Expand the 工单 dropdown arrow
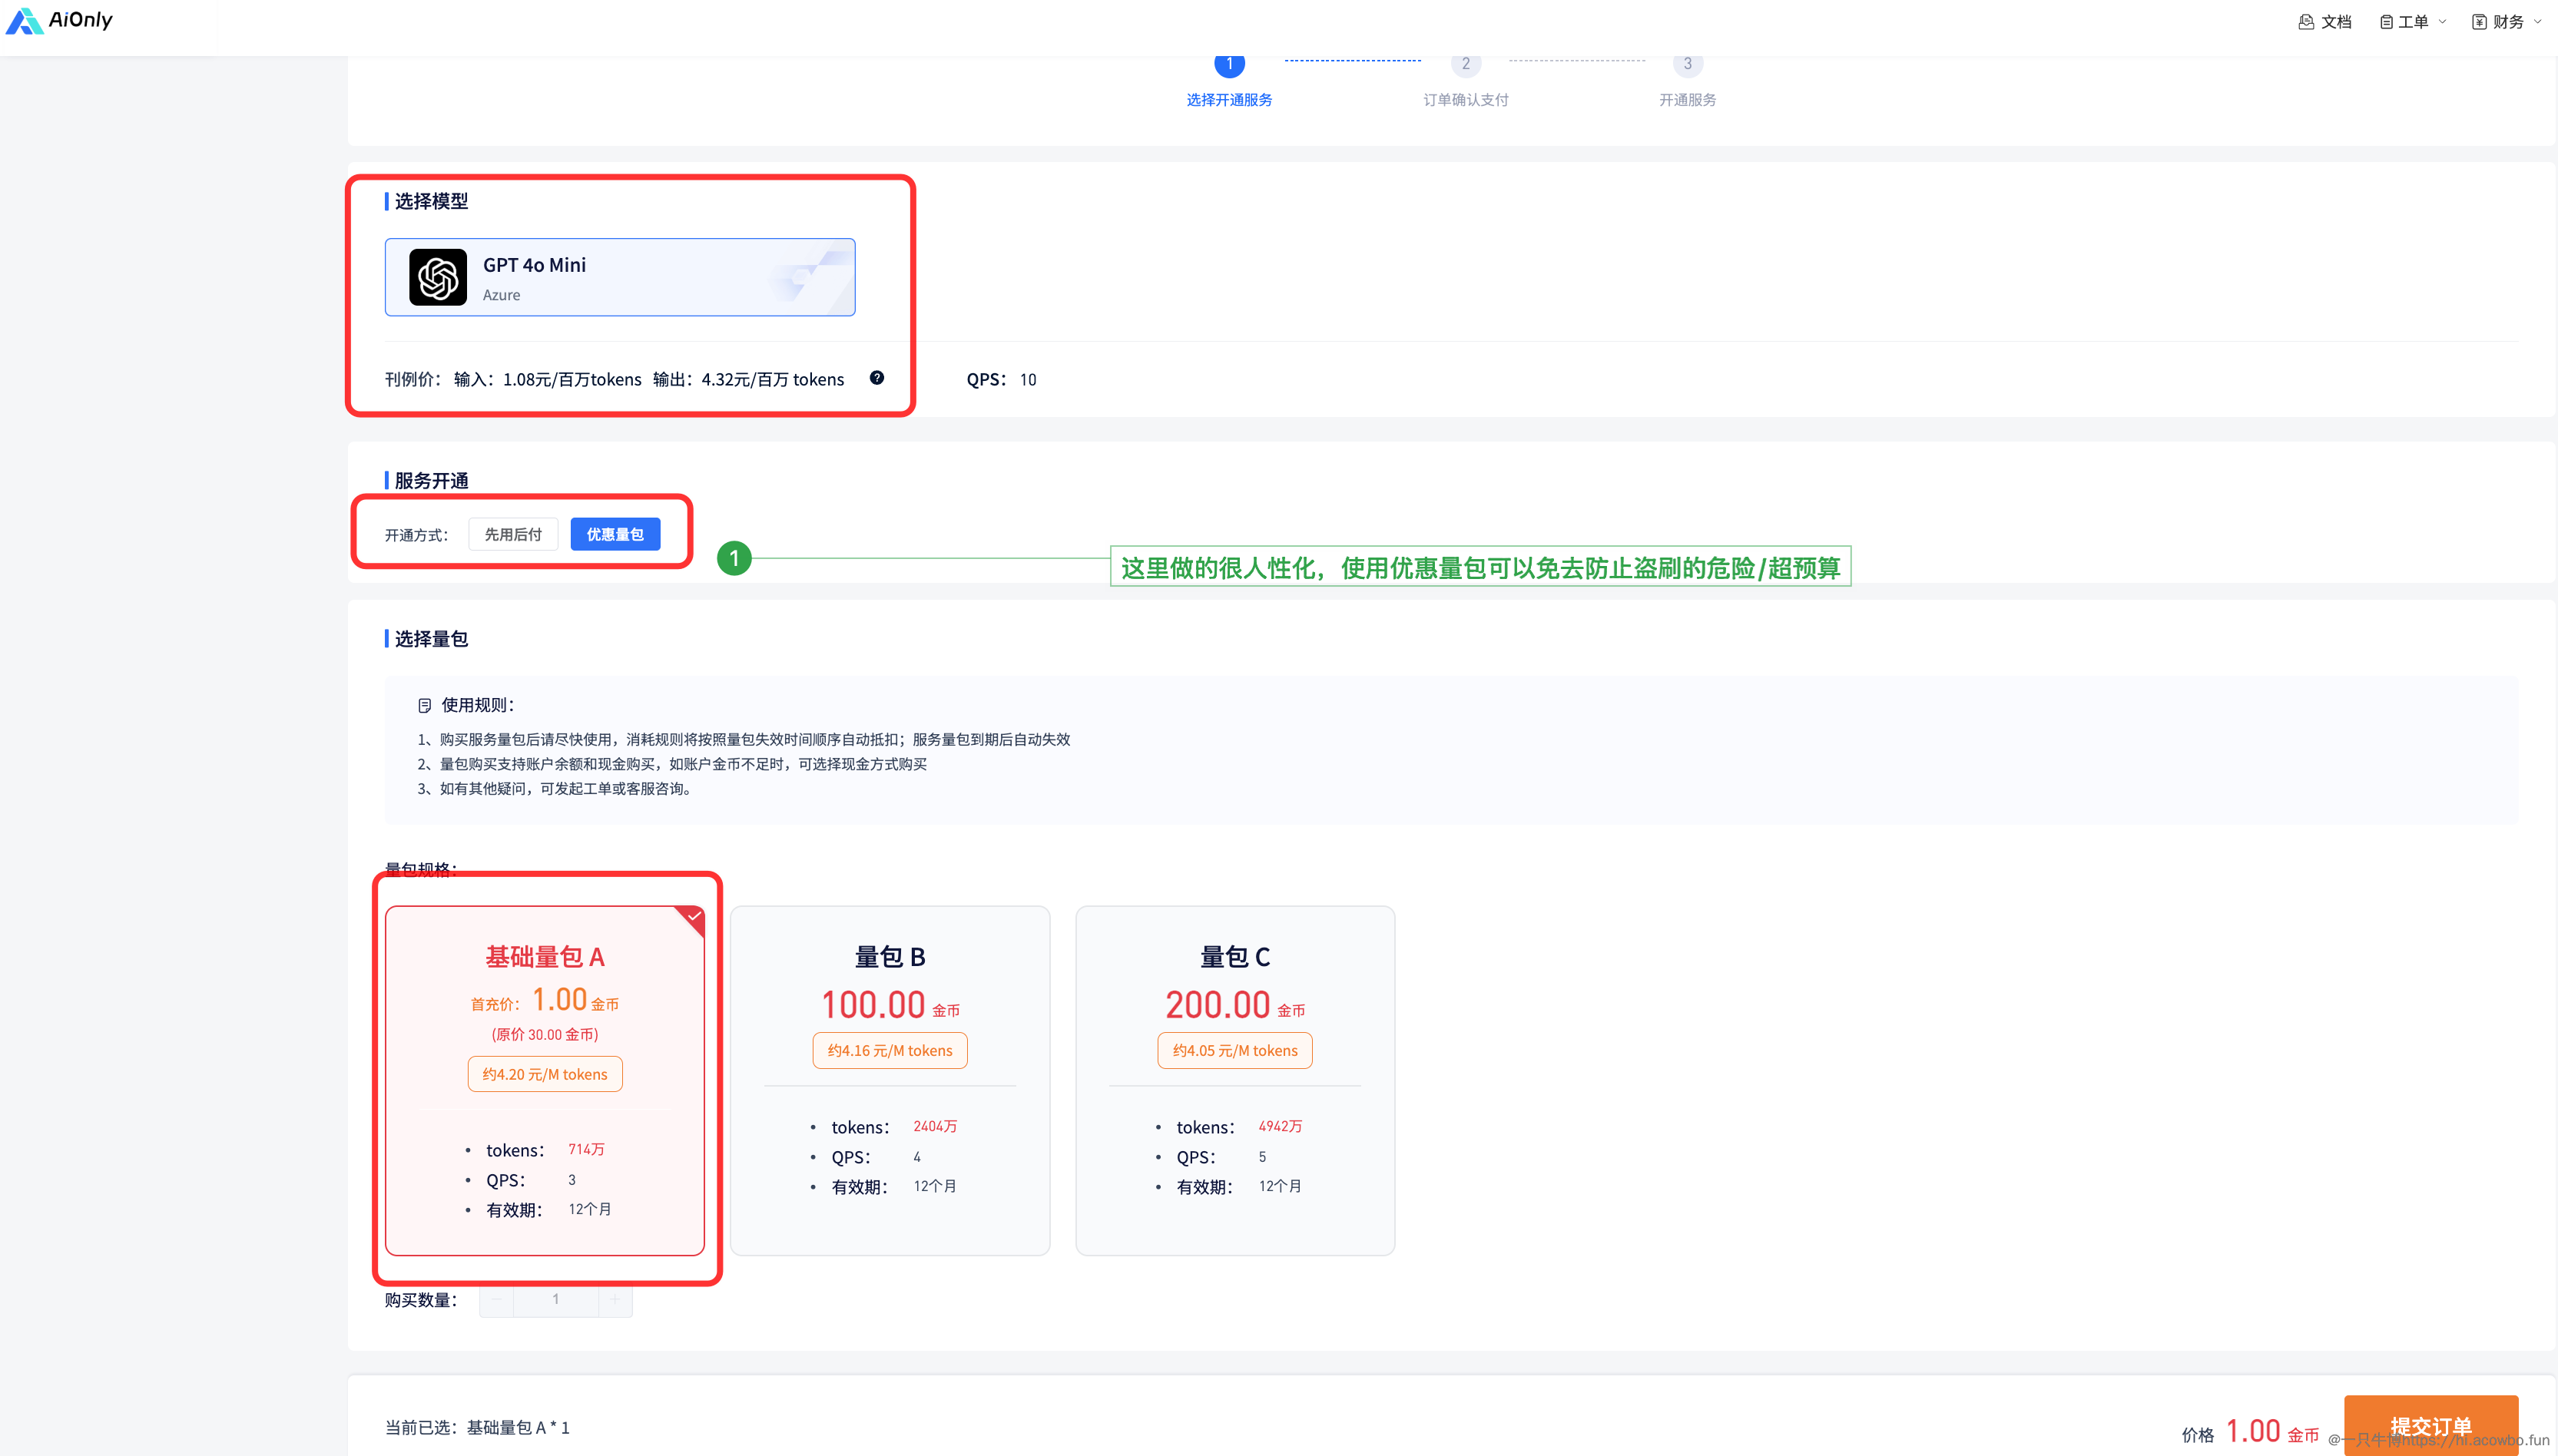This screenshot has width=2558, height=1456. [2443, 21]
